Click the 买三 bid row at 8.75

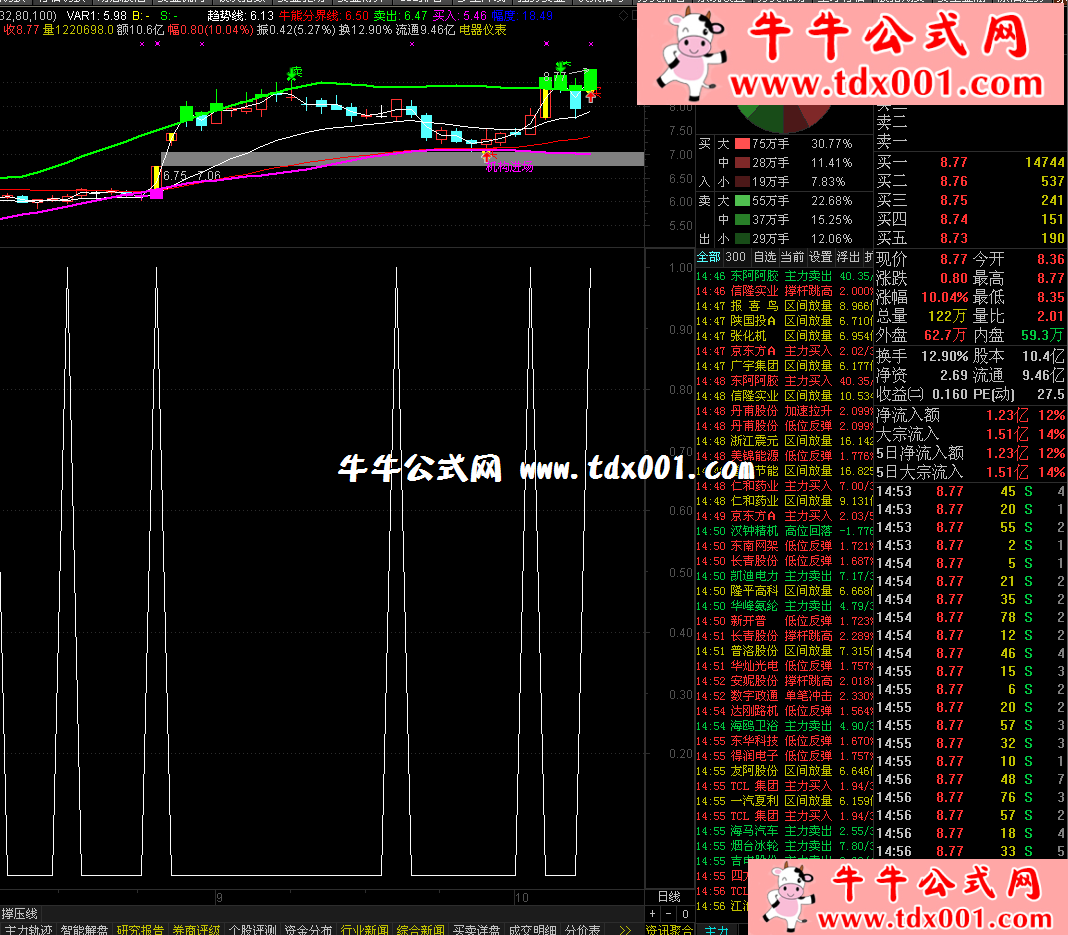[x=970, y=200]
